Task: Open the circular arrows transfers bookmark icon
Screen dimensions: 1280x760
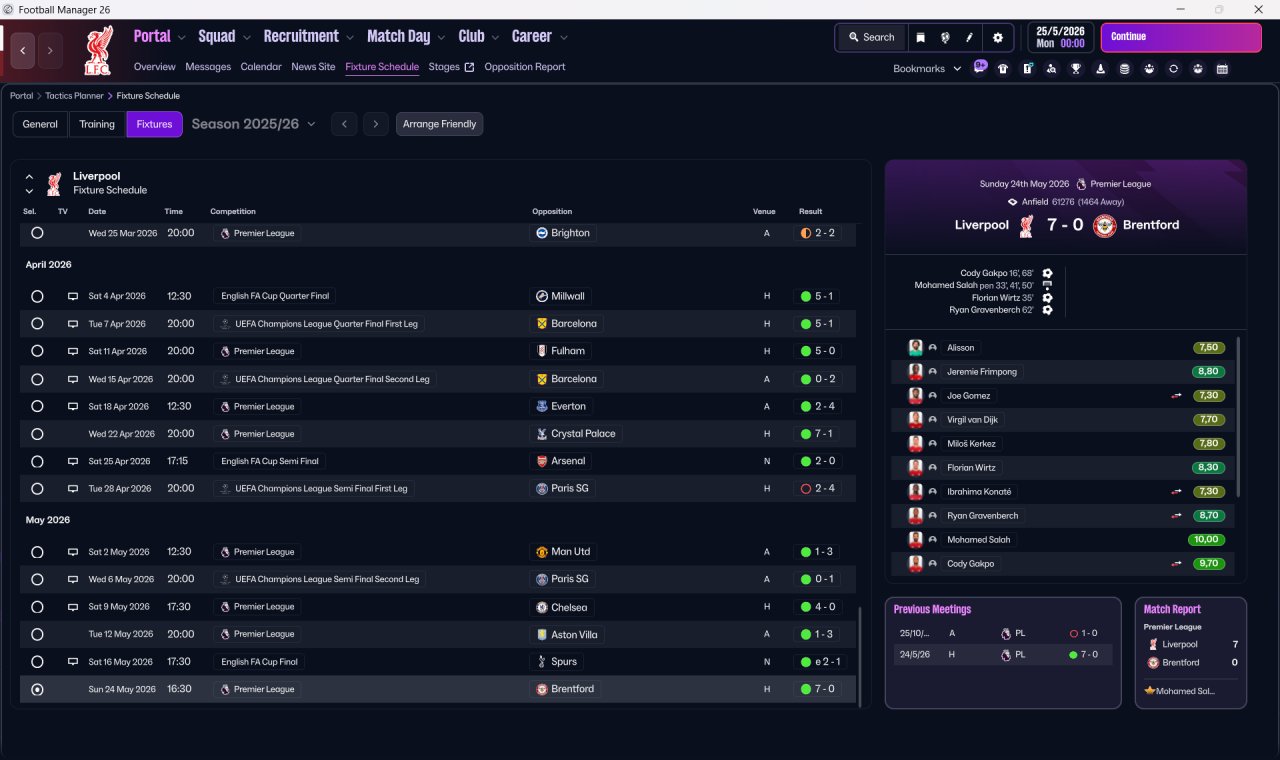Action: [x=1173, y=69]
